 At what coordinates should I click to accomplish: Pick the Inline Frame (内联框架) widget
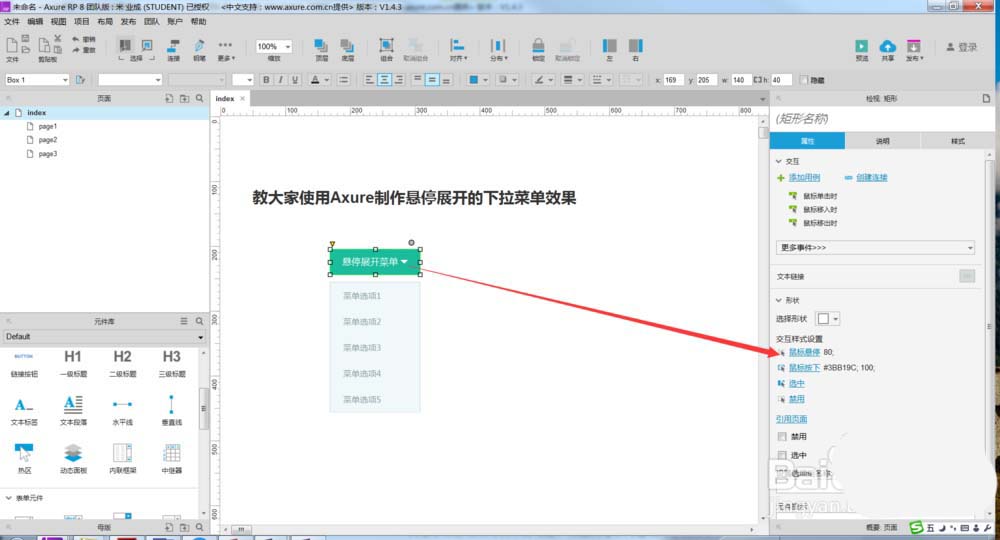pos(122,453)
